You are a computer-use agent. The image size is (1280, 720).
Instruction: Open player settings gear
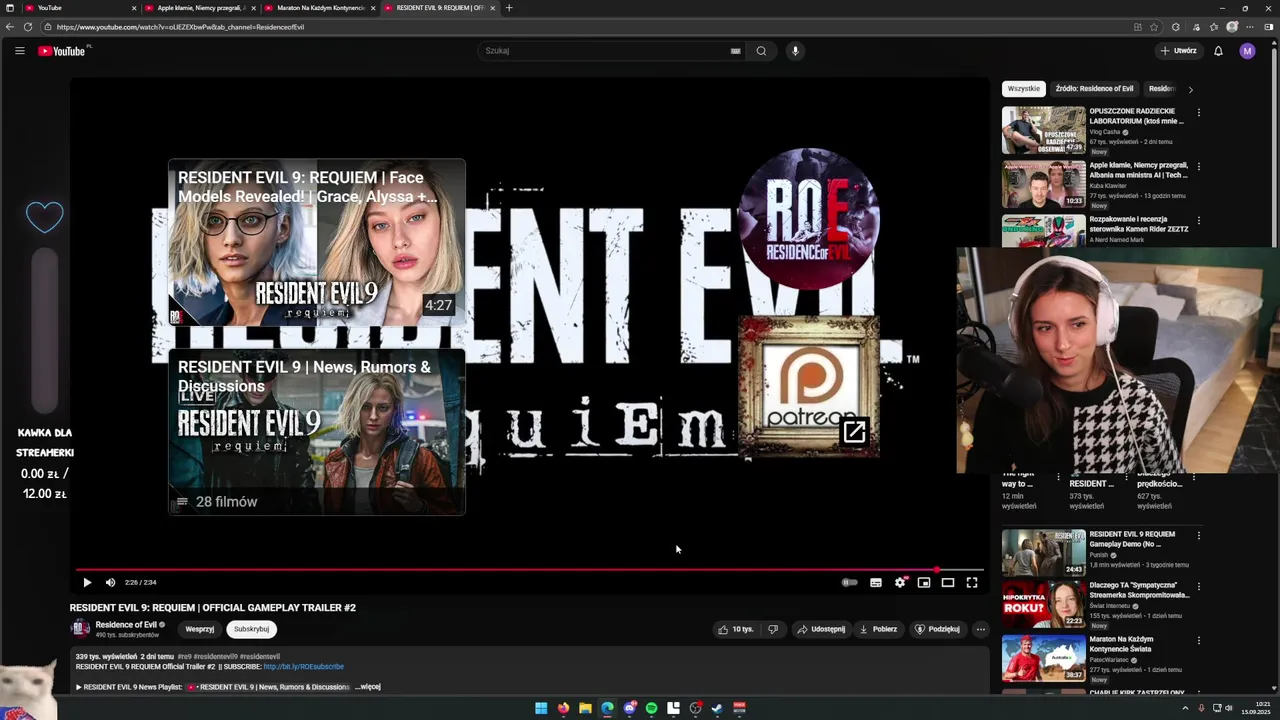[x=900, y=582]
